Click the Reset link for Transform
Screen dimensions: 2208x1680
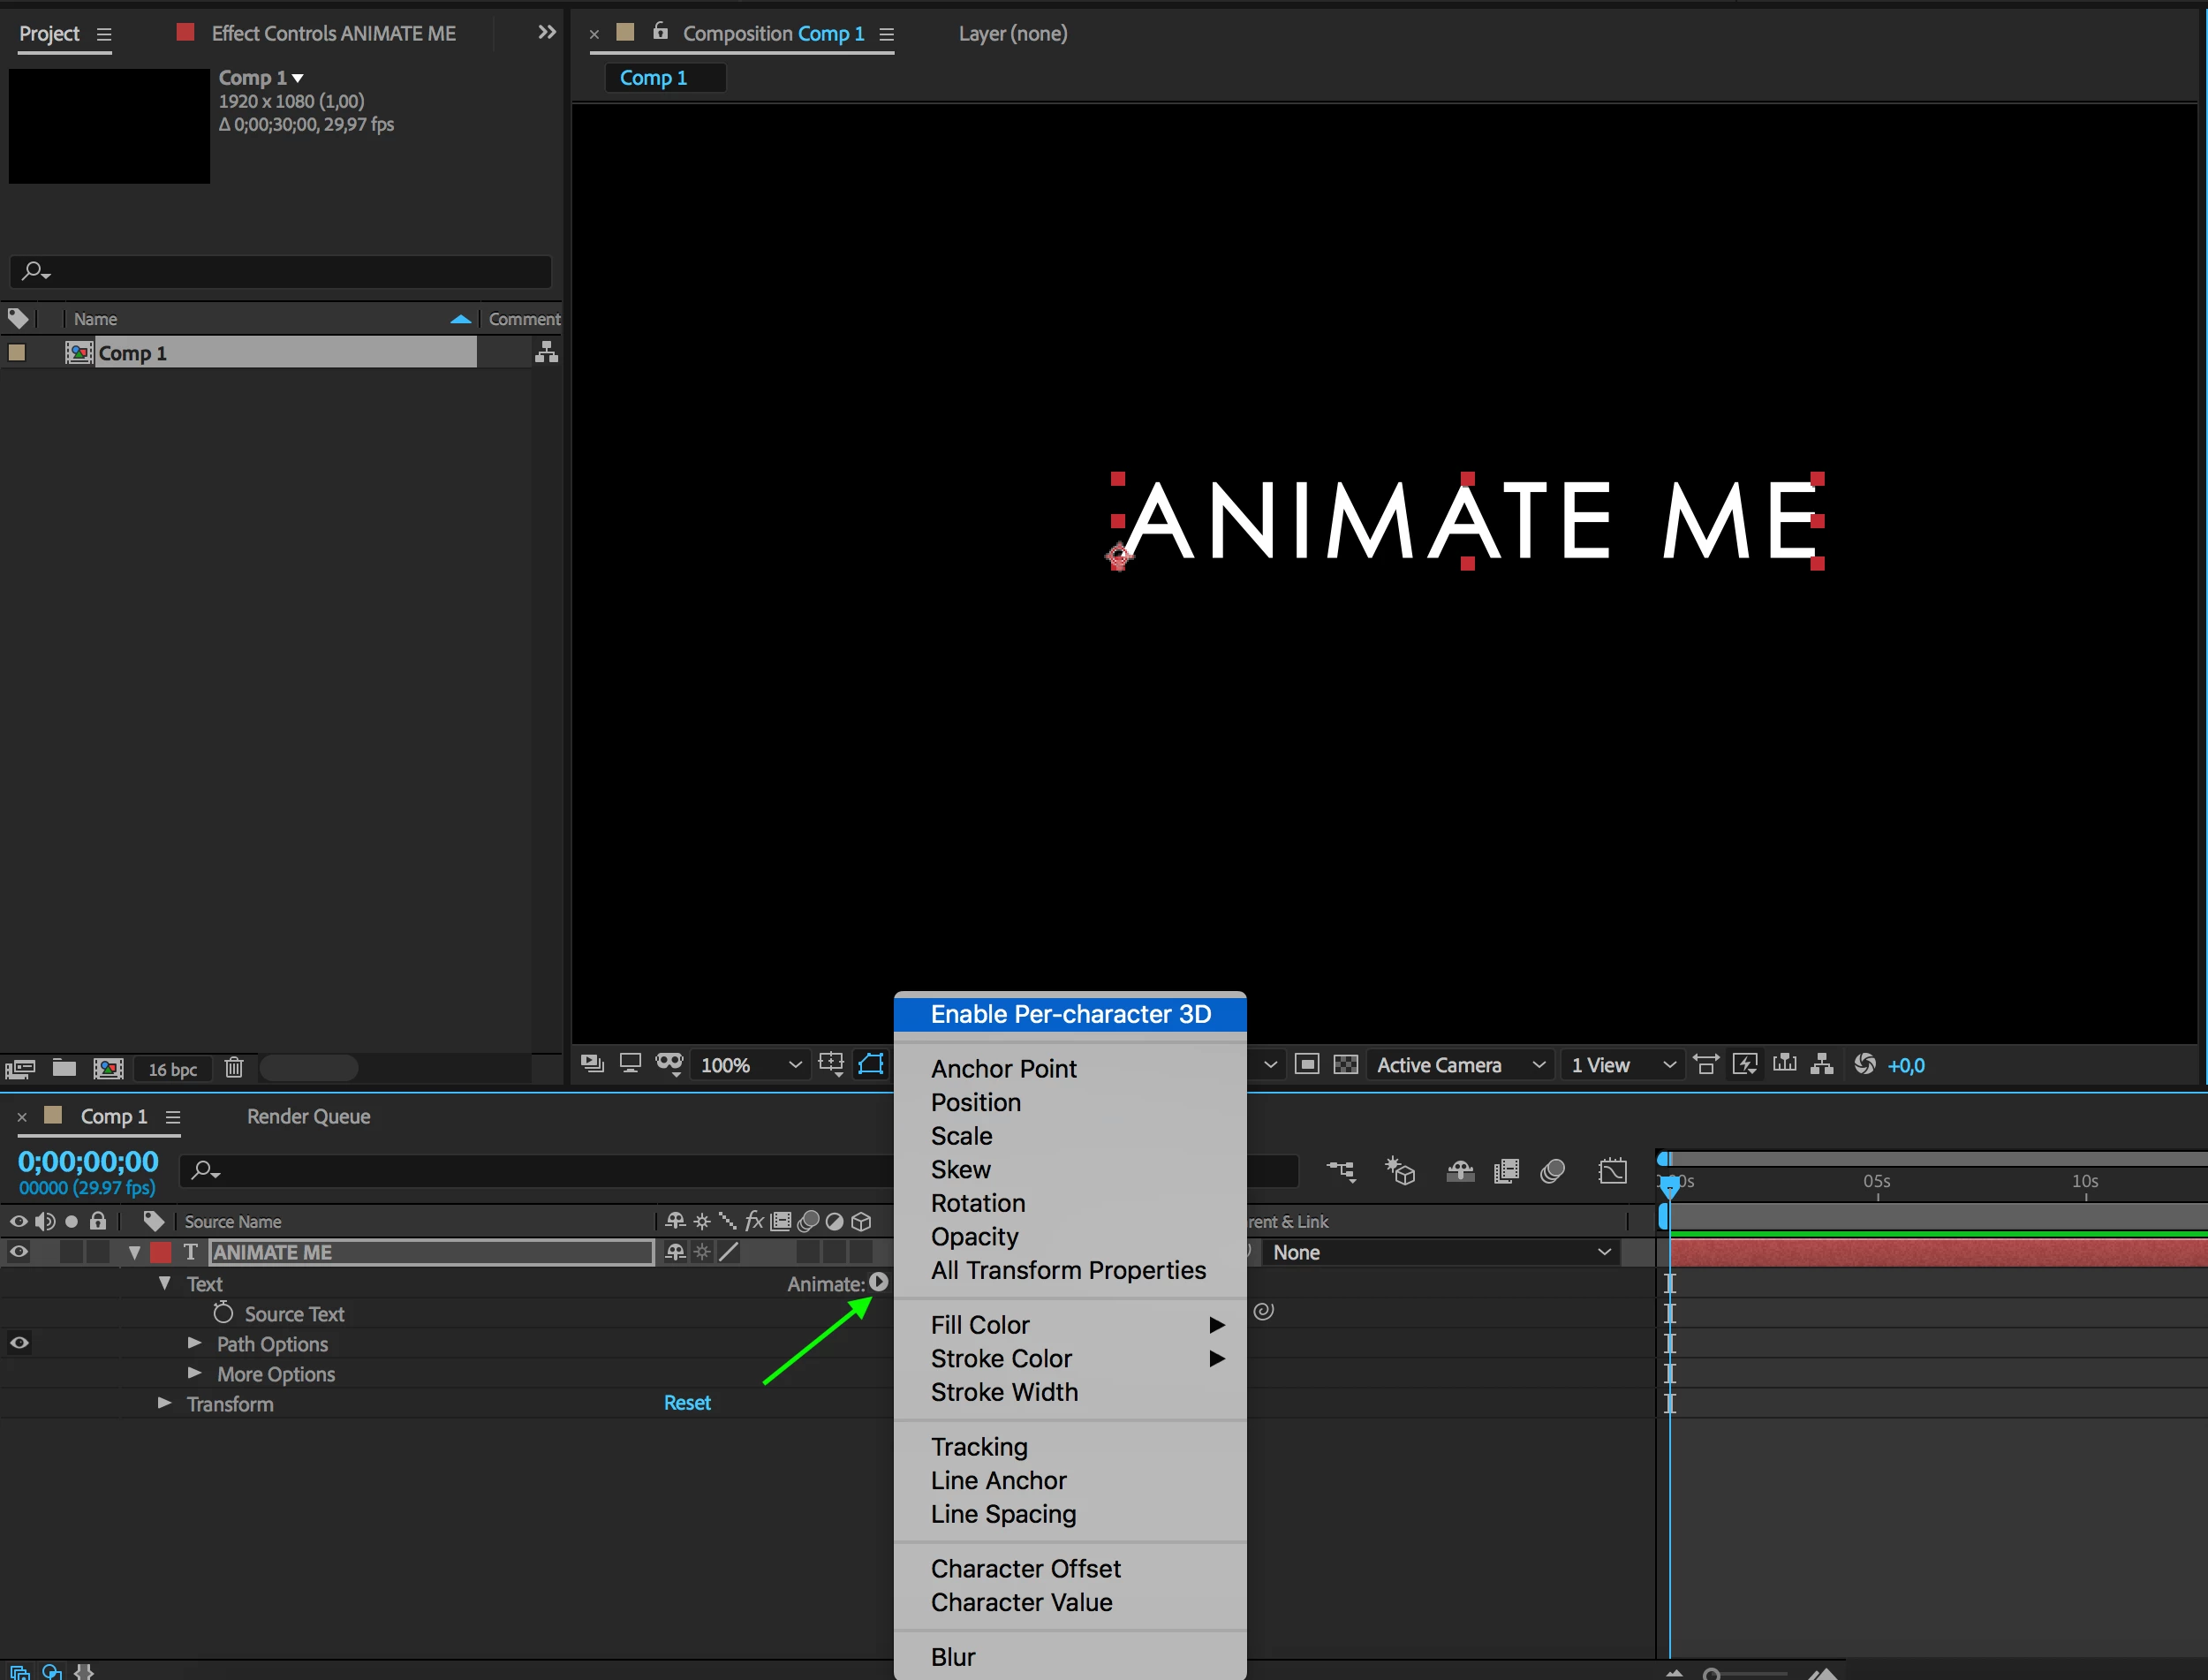[x=687, y=1403]
